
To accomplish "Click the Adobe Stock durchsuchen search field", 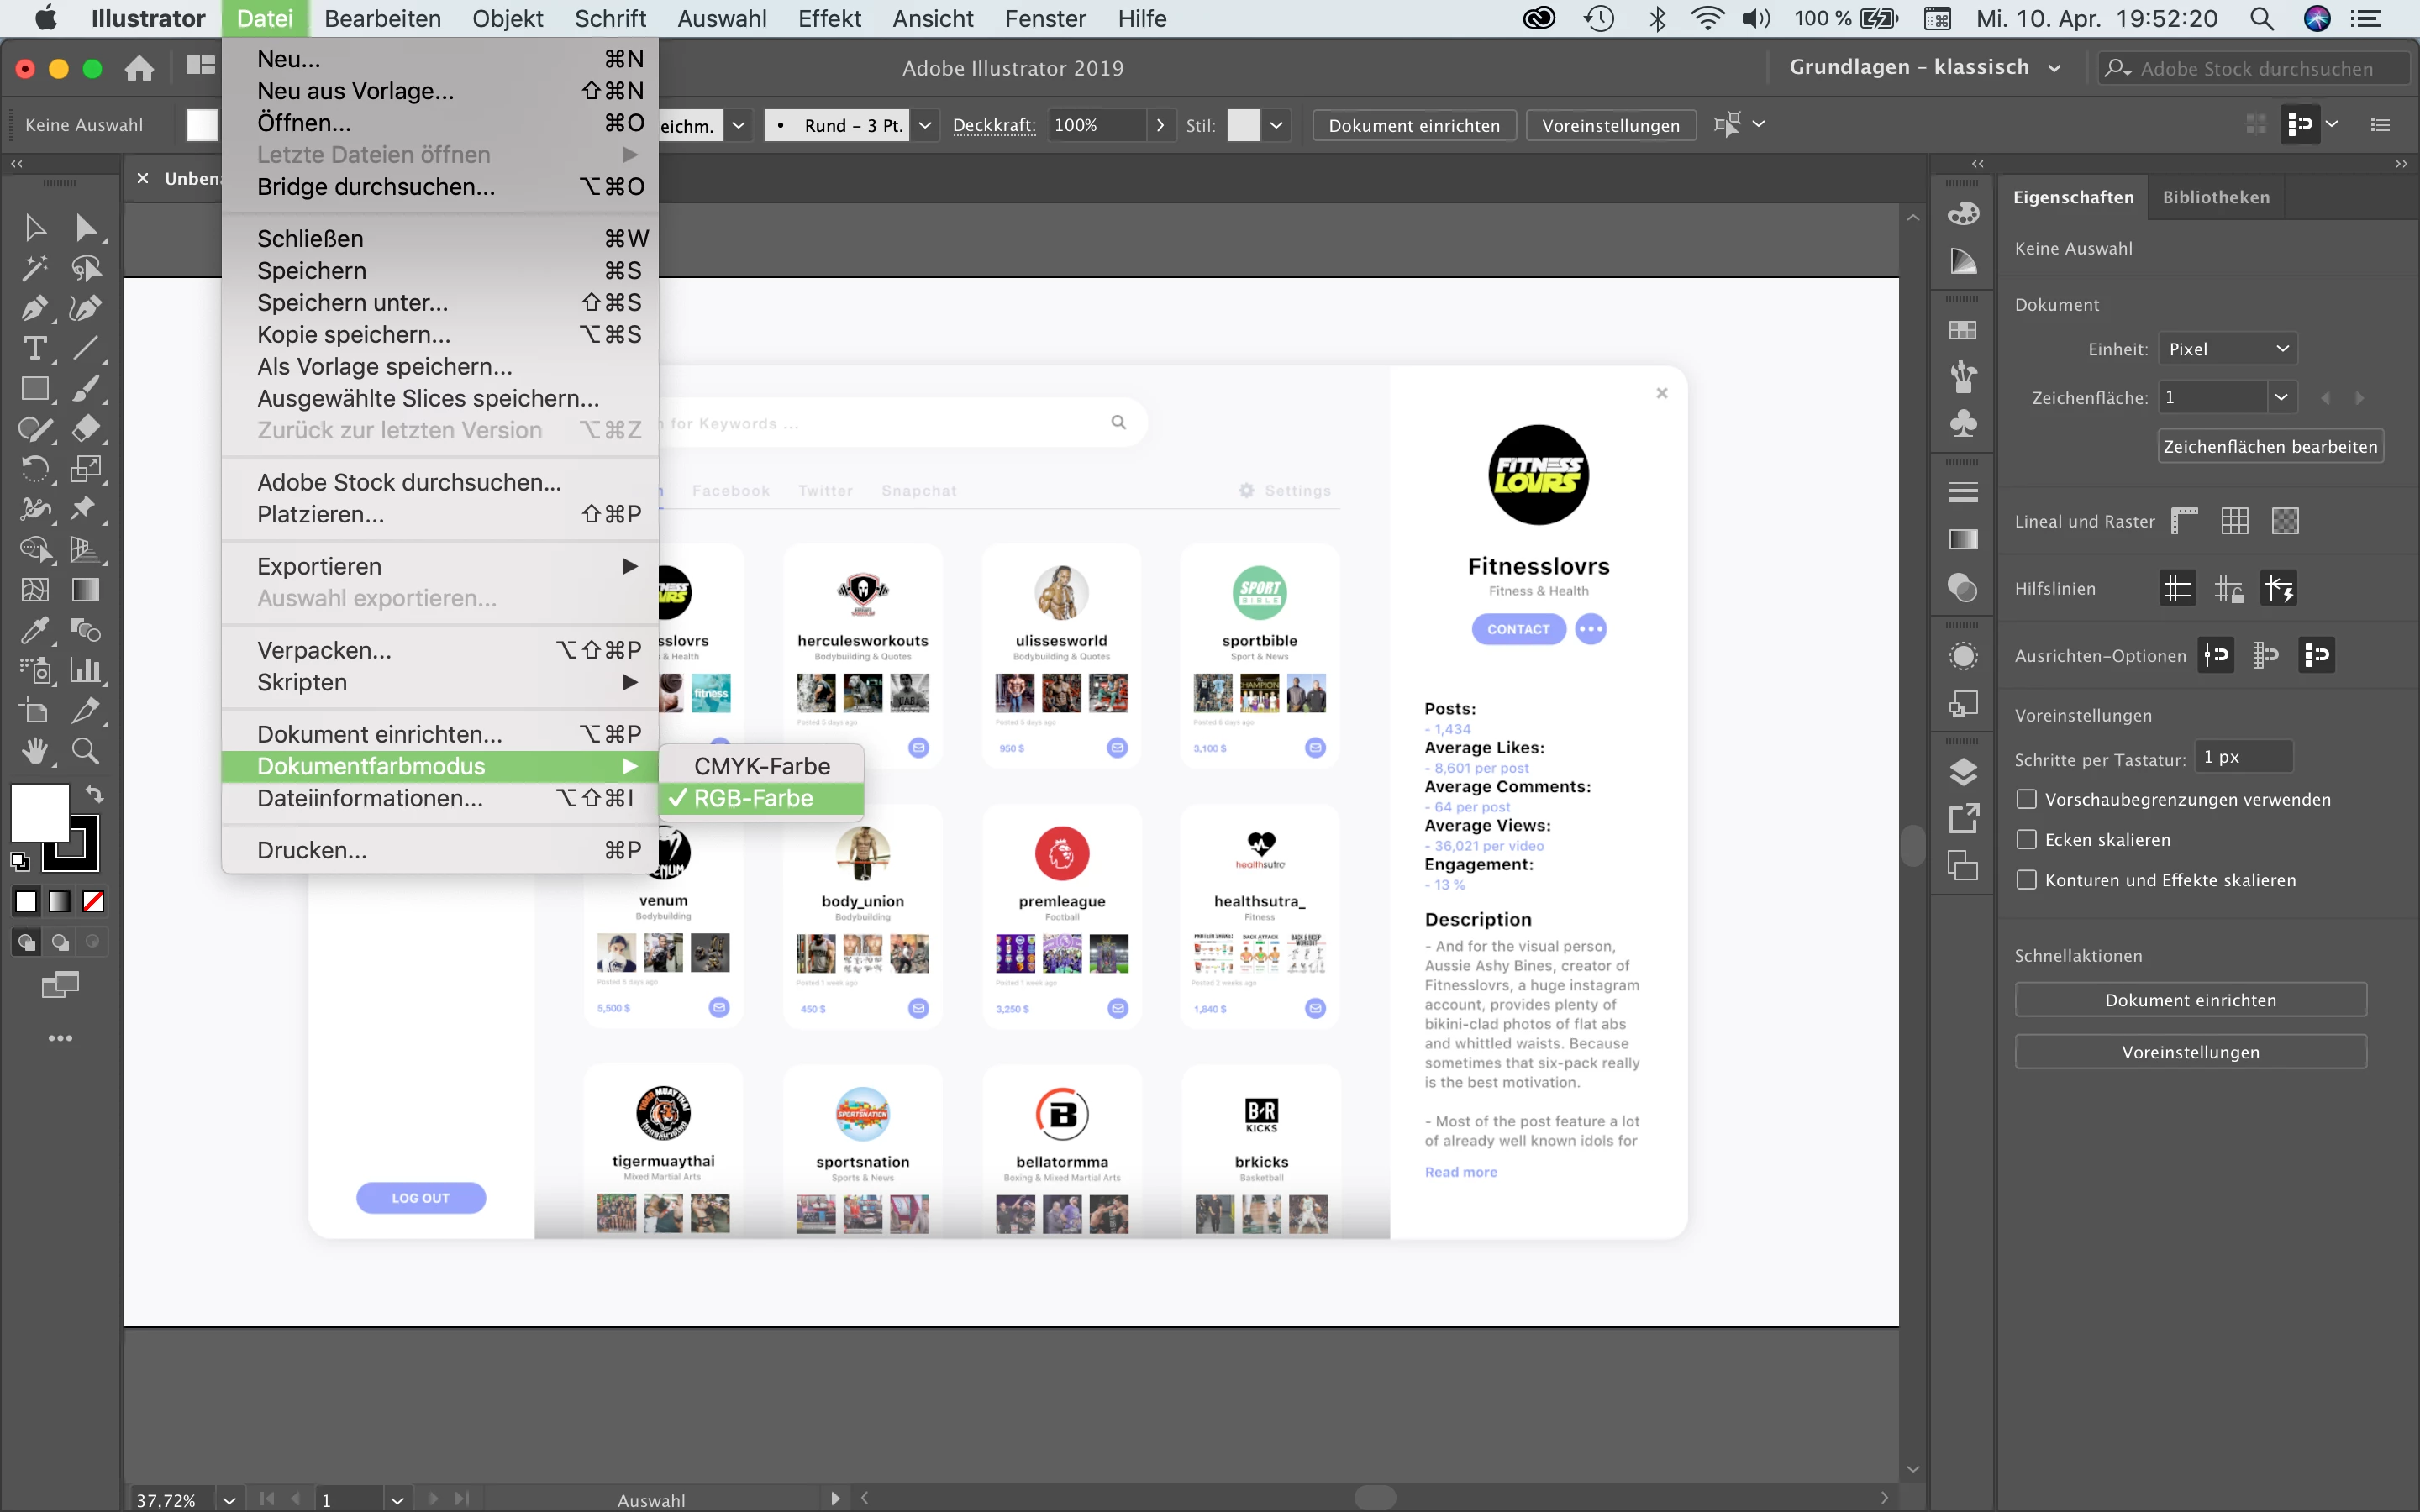I will coord(2255,68).
